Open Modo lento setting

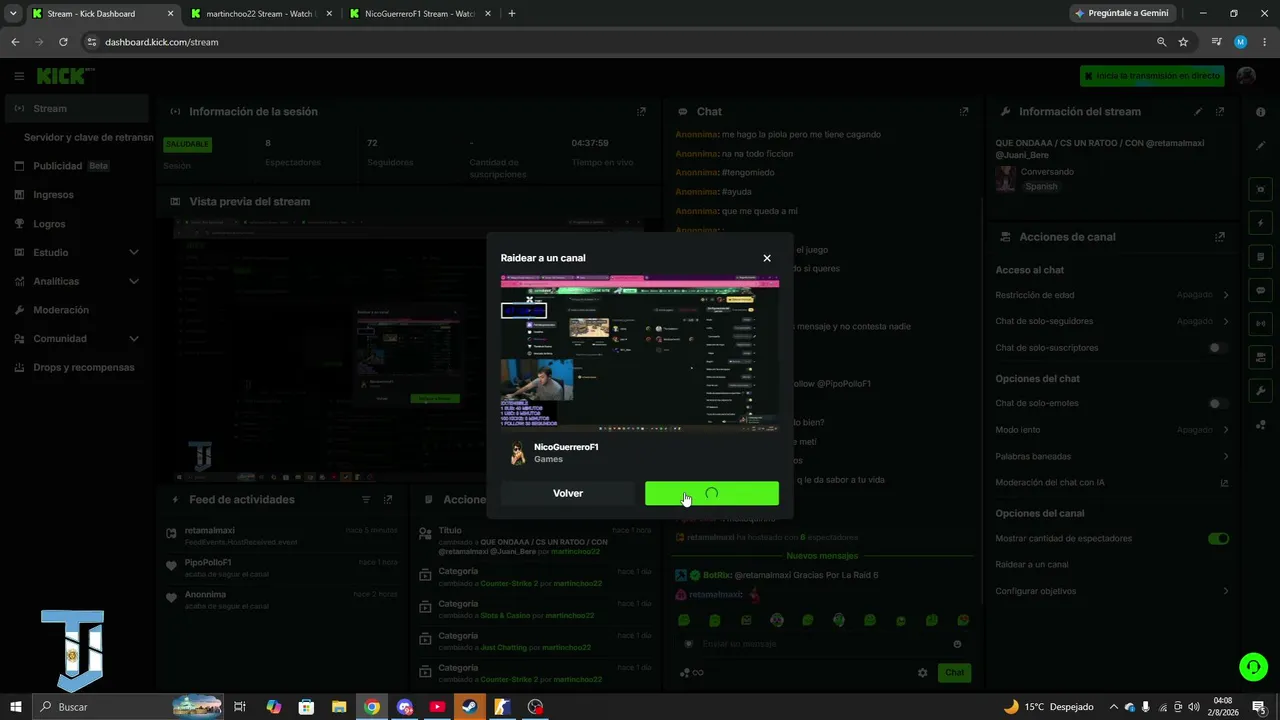(1112, 430)
